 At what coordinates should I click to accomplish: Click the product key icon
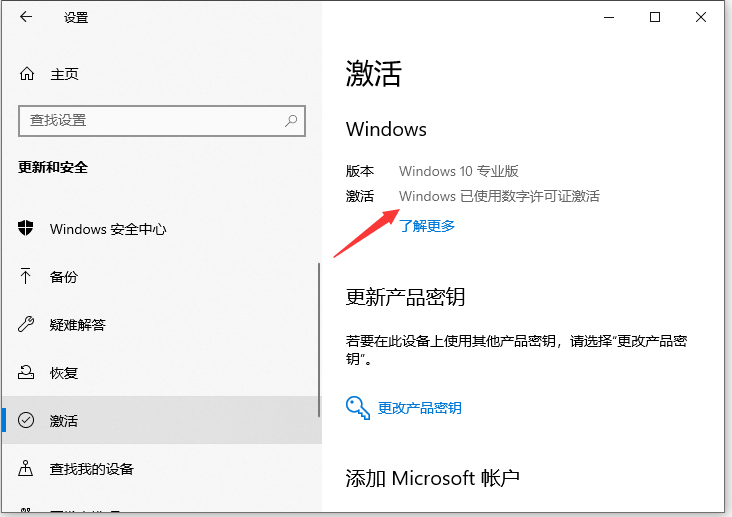click(x=357, y=407)
